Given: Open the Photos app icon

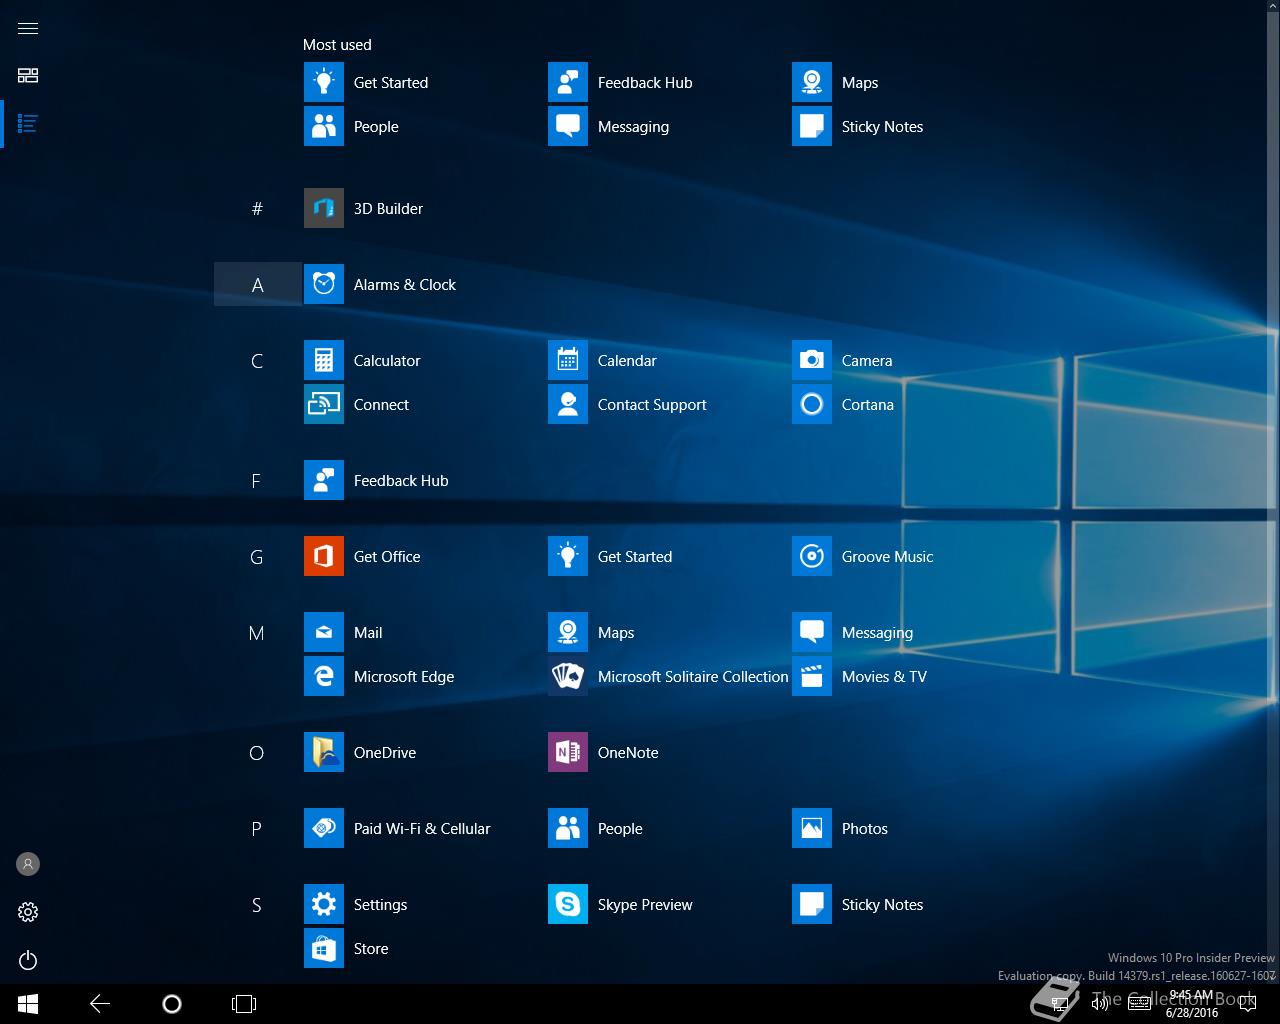Looking at the screenshot, I should 811,828.
